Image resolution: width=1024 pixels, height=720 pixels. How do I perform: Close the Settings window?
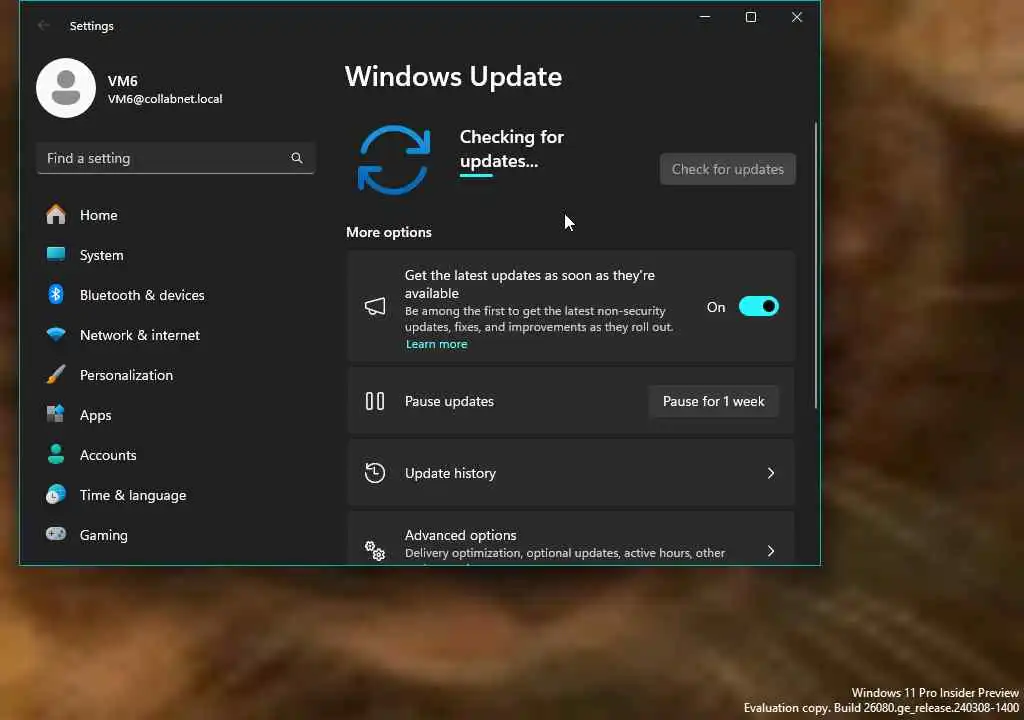pos(797,17)
